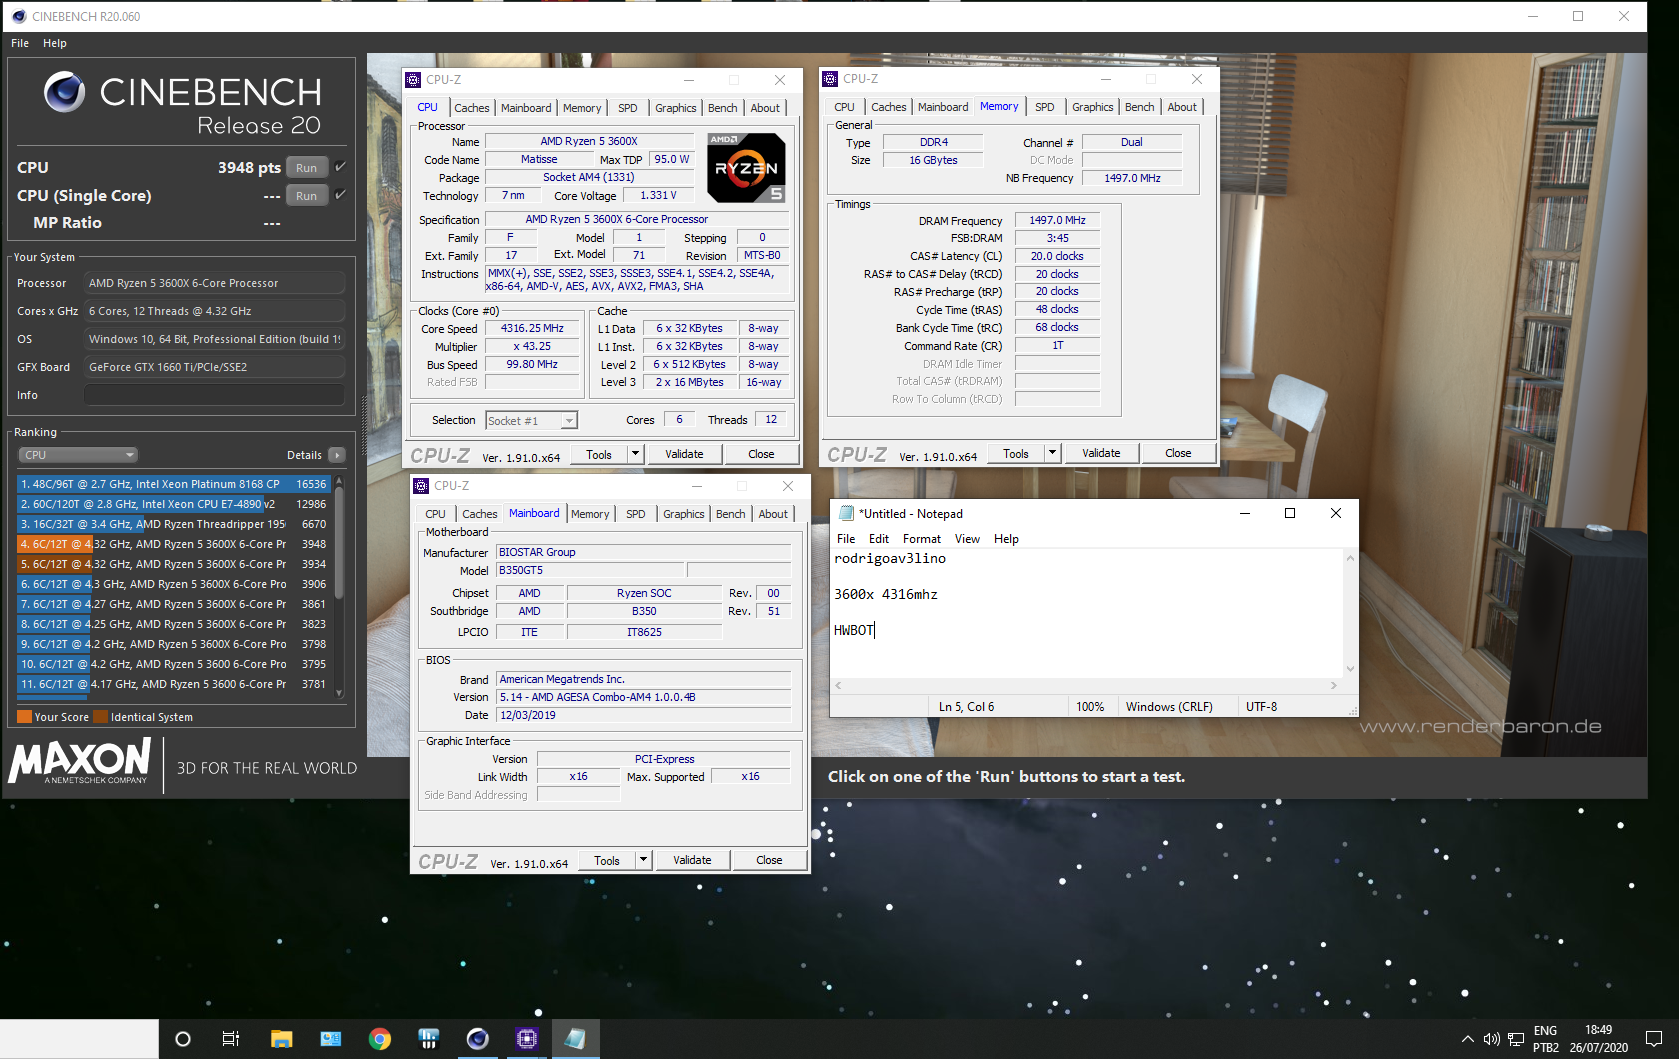The height and width of the screenshot is (1059, 1679).
Task: Open the Socket #1 selection dropdown
Action: point(532,421)
